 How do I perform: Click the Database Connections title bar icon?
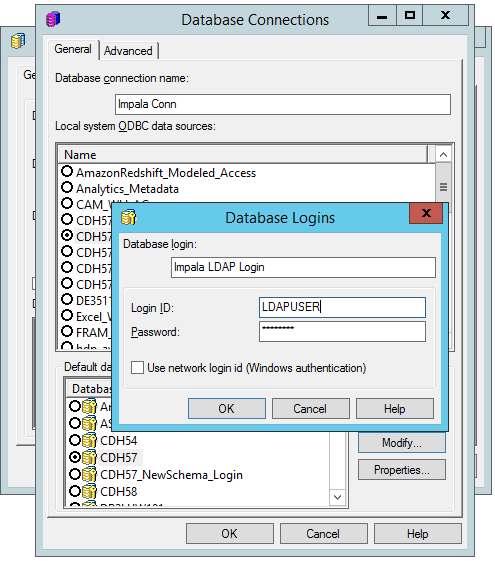(x=53, y=19)
